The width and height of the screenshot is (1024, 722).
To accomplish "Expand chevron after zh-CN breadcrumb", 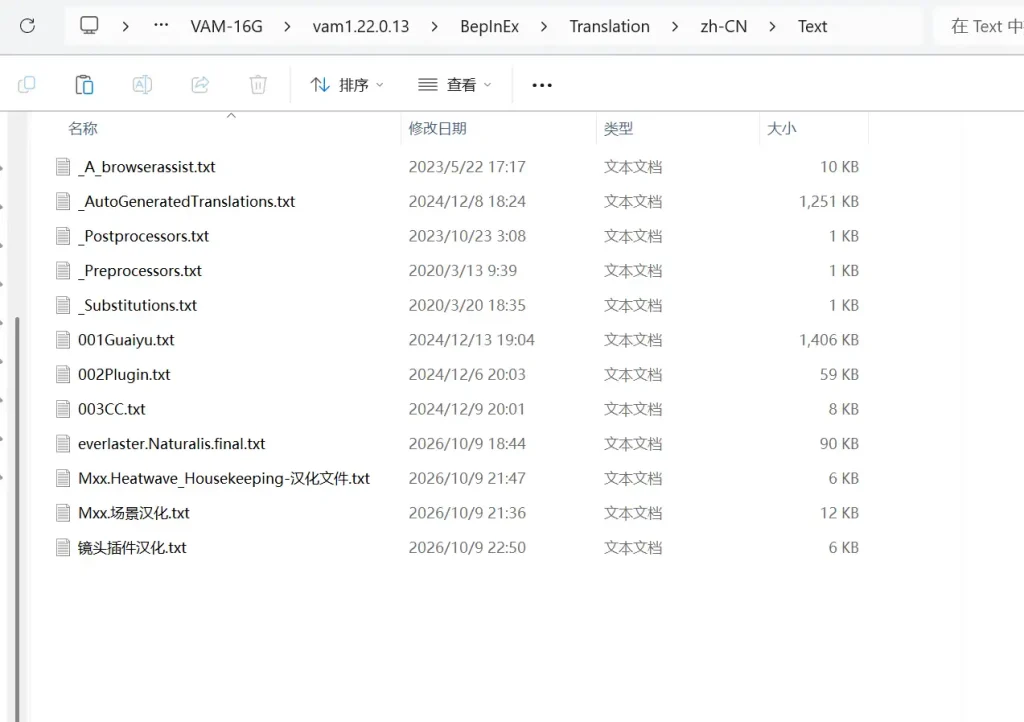I will pyautogui.click(x=773, y=27).
